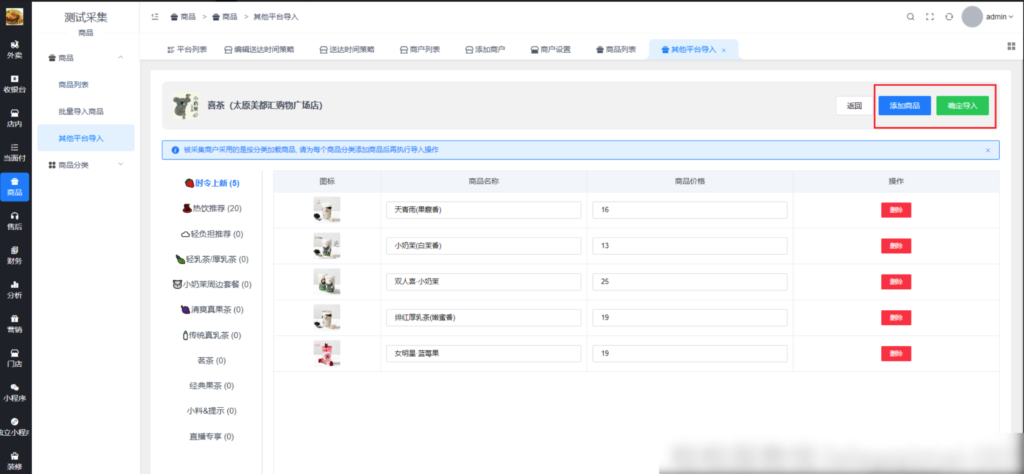Click the blue 添加商品 button
This screenshot has width=1024, height=474.
coord(904,105)
